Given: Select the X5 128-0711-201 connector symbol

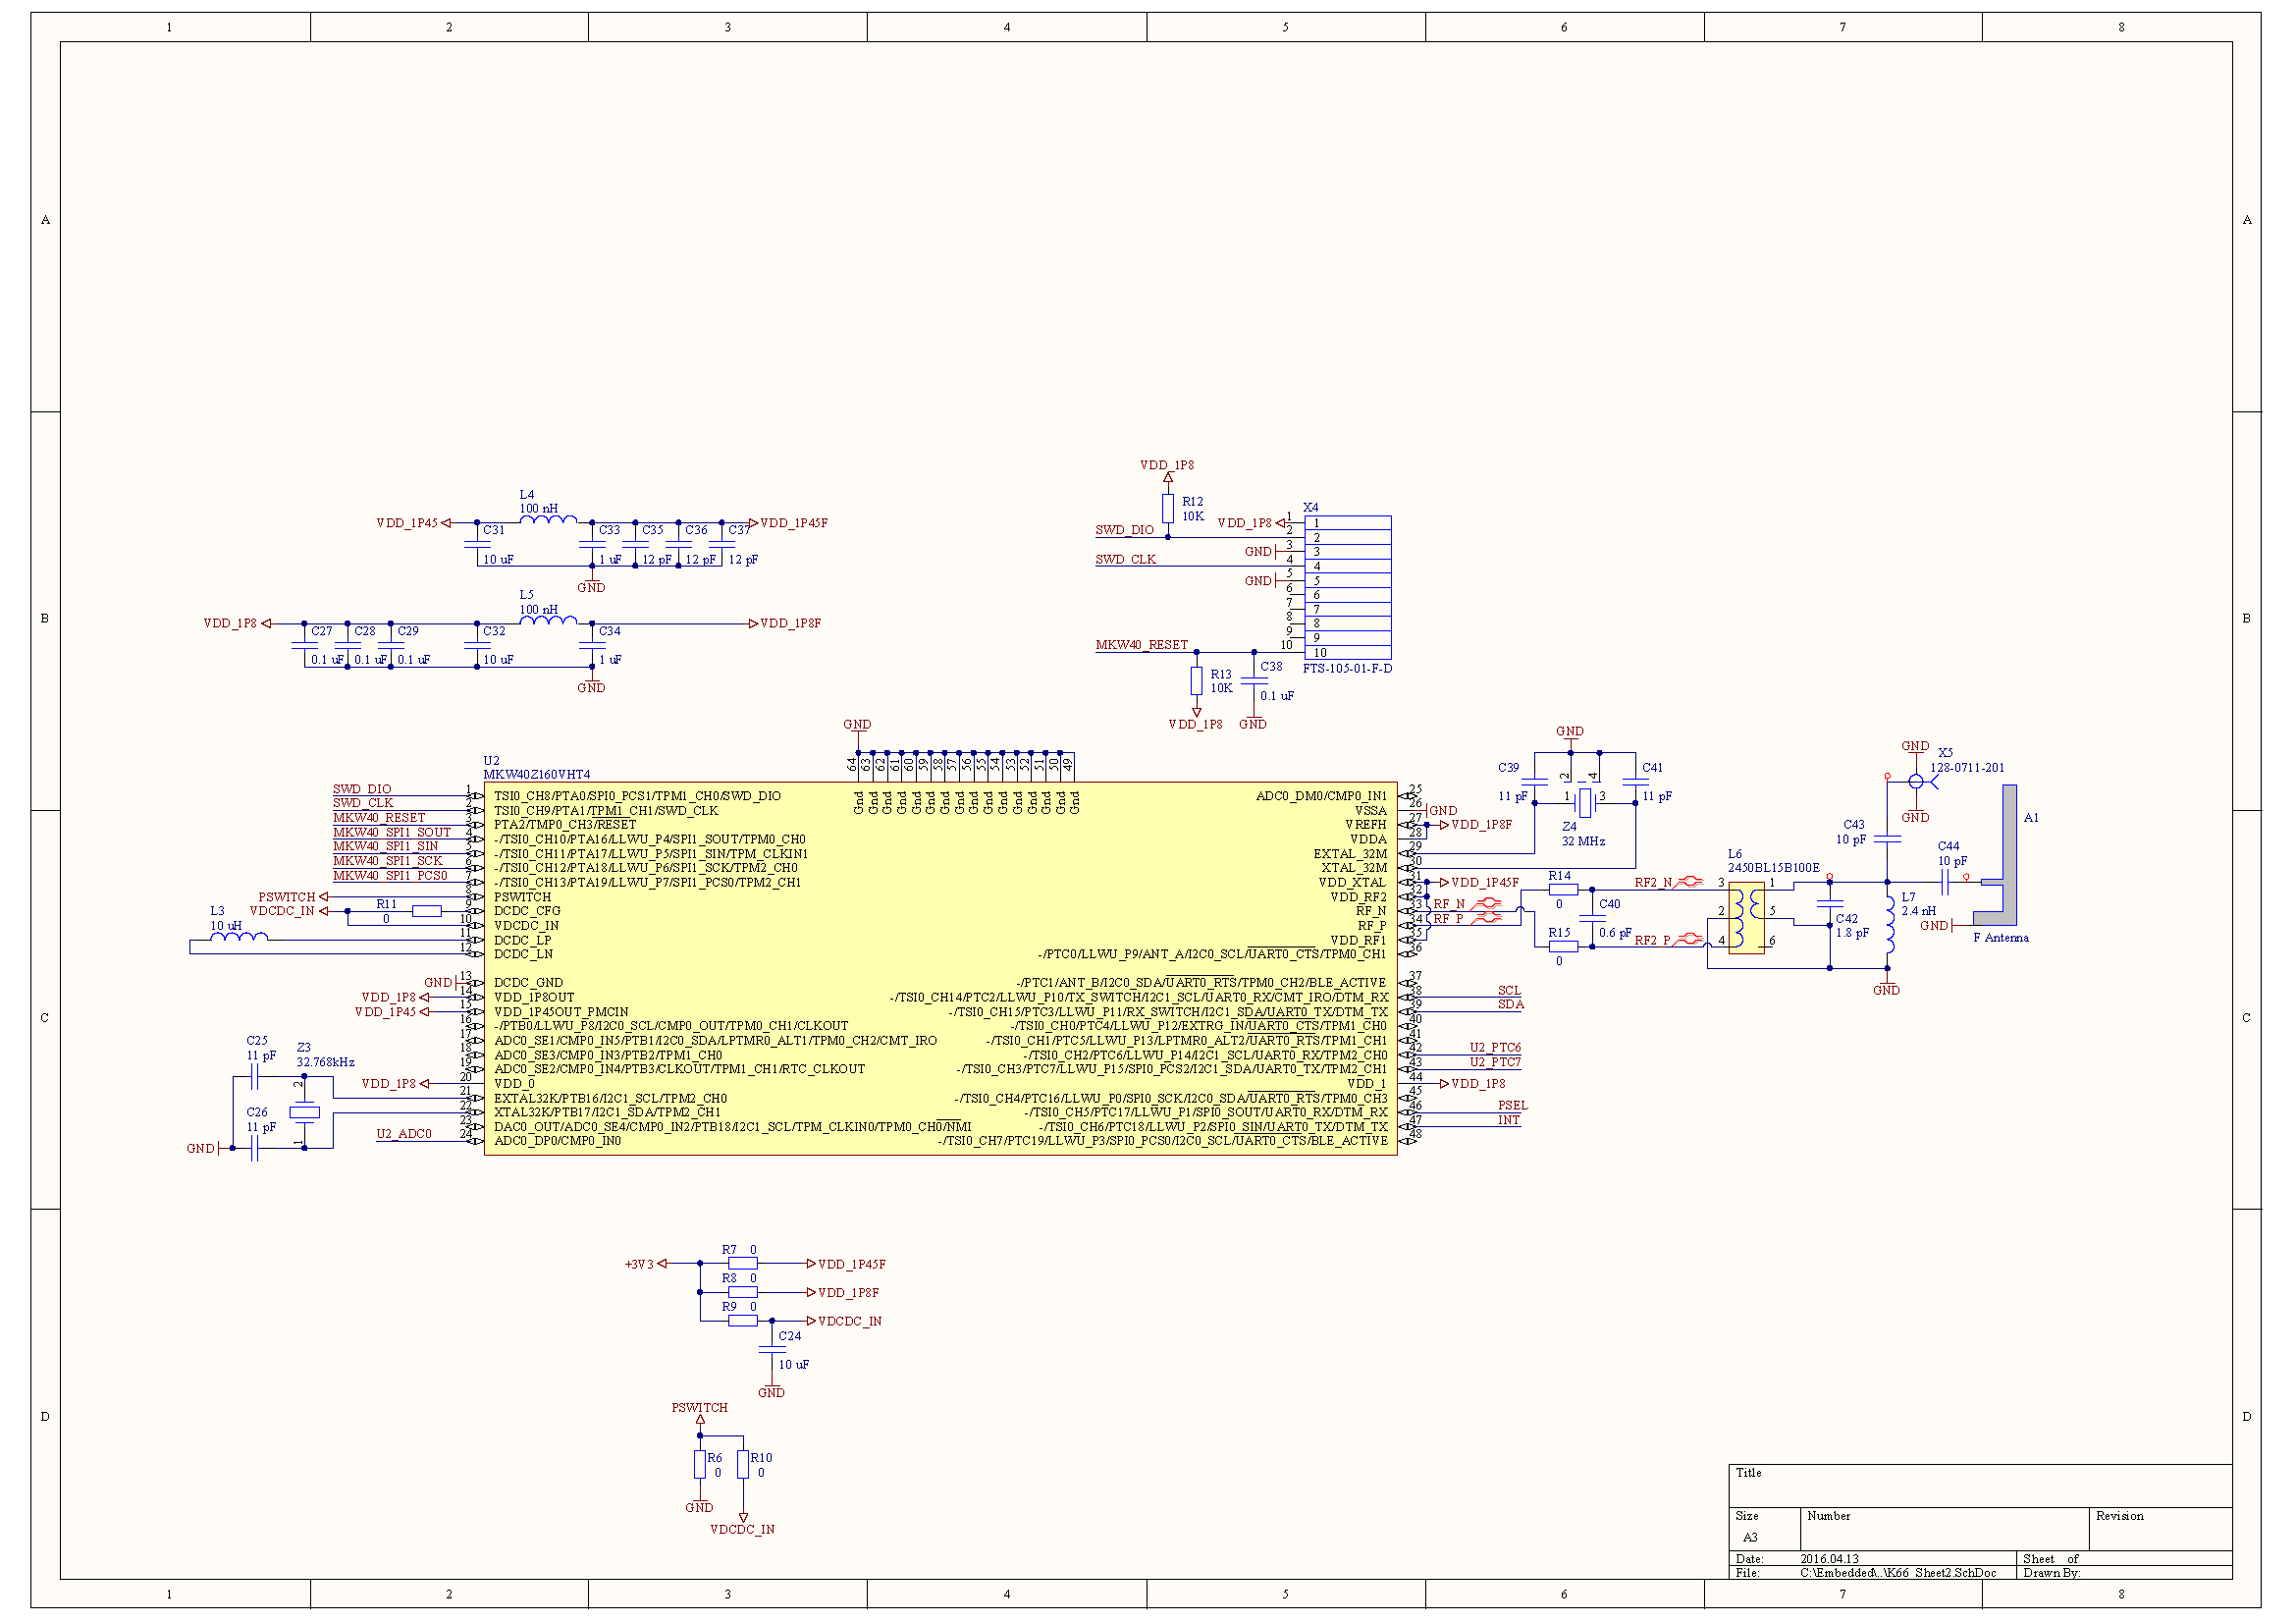Looking at the screenshot, I should [x=1916, y=782].
